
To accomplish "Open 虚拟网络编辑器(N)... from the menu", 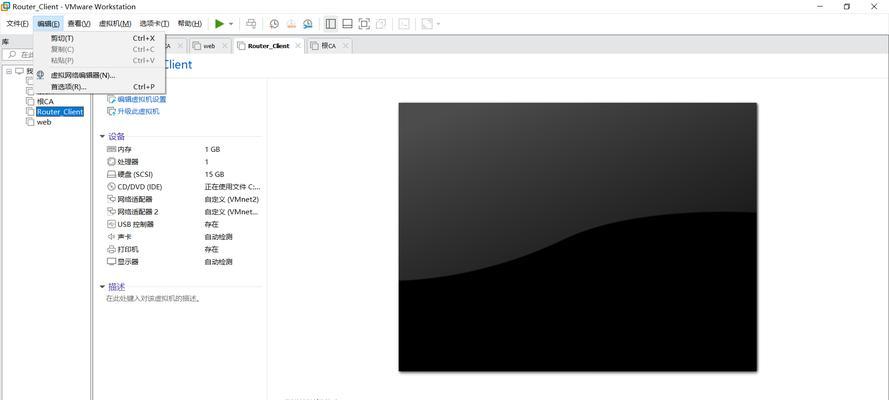I will coord(100,75).
